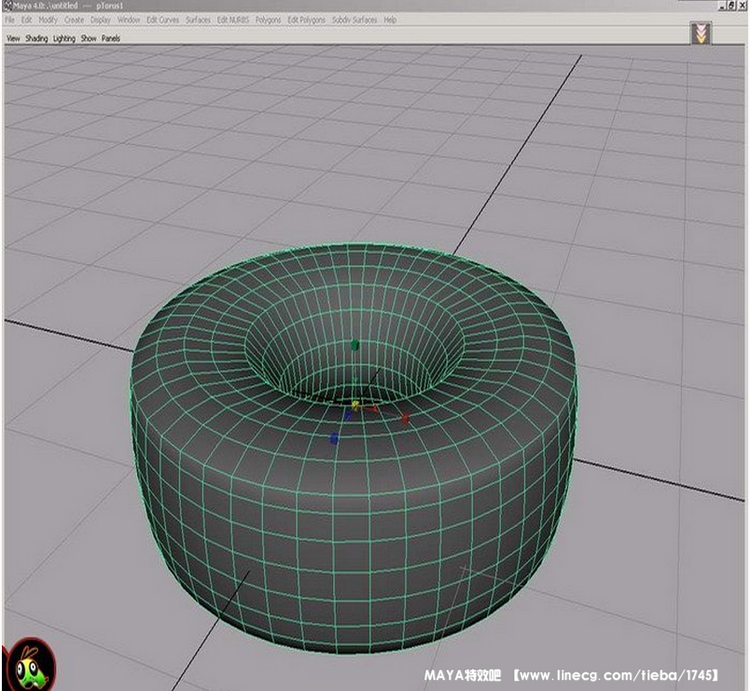Open the Polygons menu
Screen dimensions: 750x691
pyautogui.click(x=268, y=20)
